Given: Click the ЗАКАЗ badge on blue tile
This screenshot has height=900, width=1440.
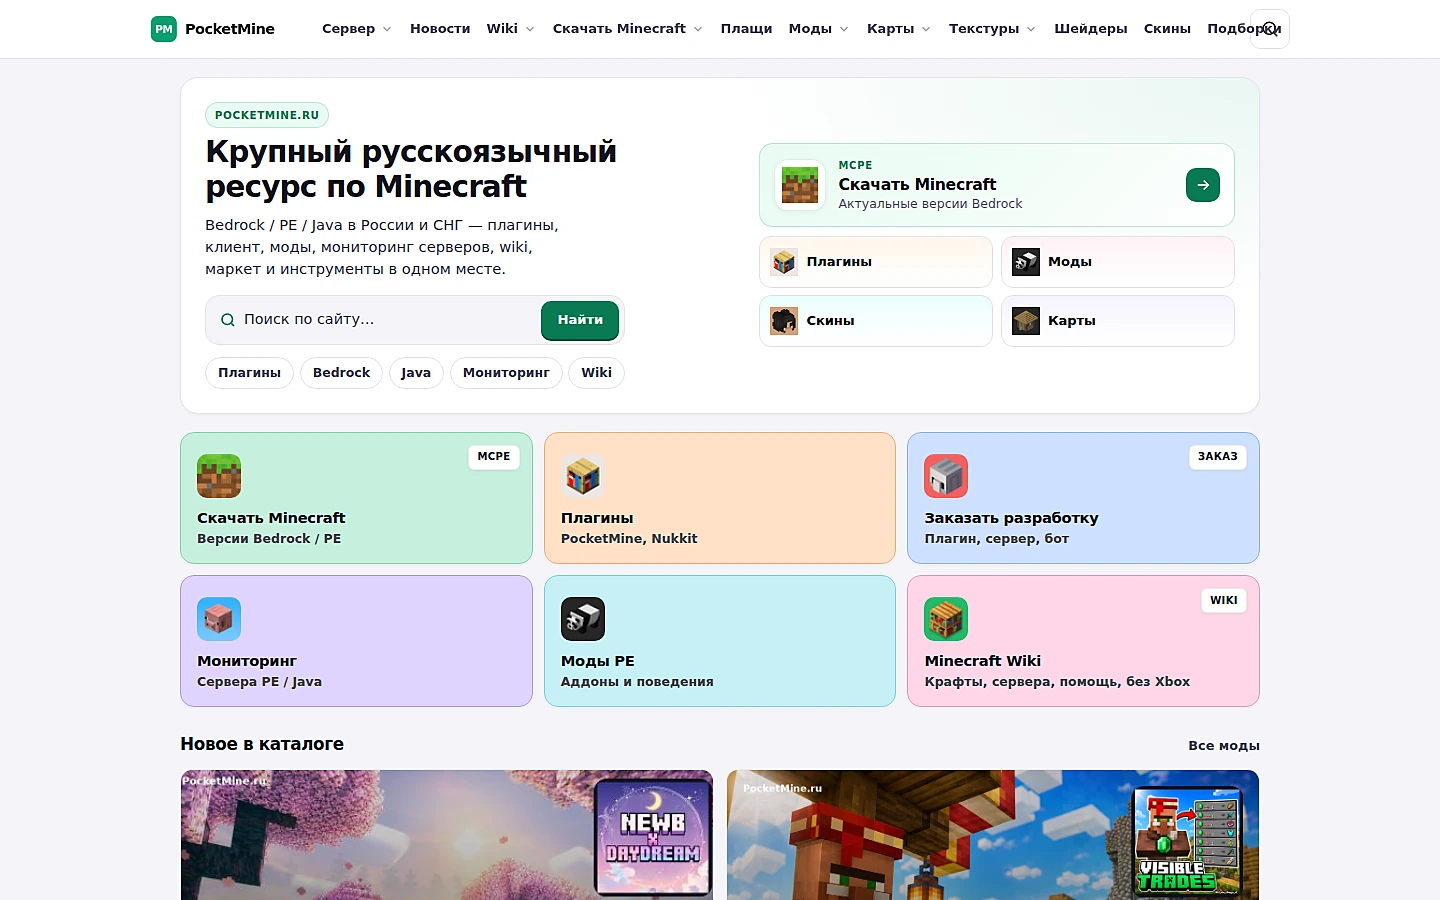Looking at the screenshot, I should click(x=1218, y=457).
